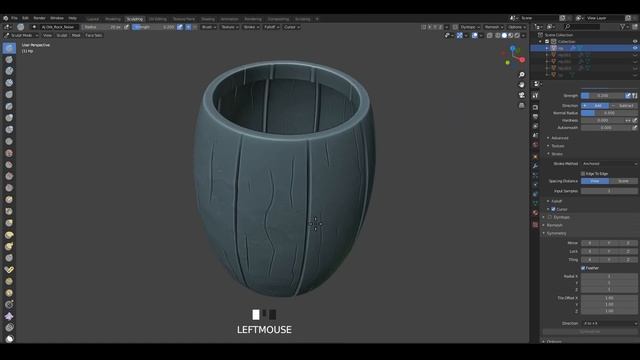640x360 pixels.
Task: Open the File menu
Action: pyautogui.click(x=14, y=18)
